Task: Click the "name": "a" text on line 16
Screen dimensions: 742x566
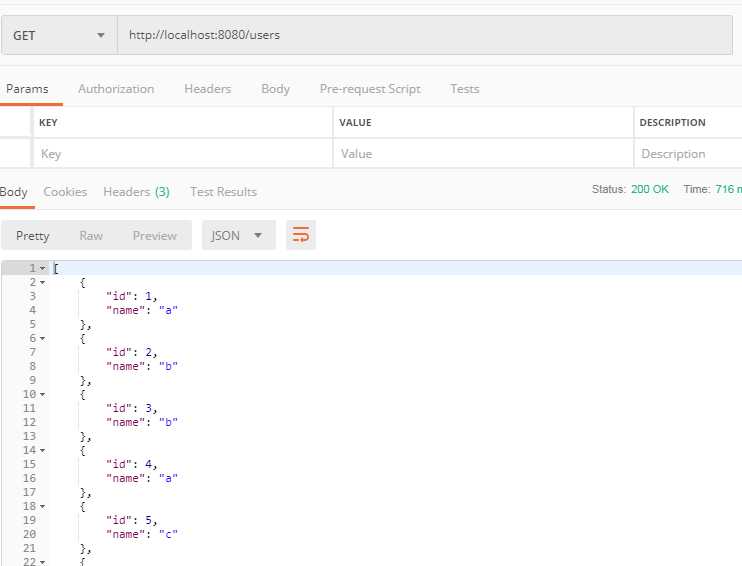Action: tap(141, 478)
